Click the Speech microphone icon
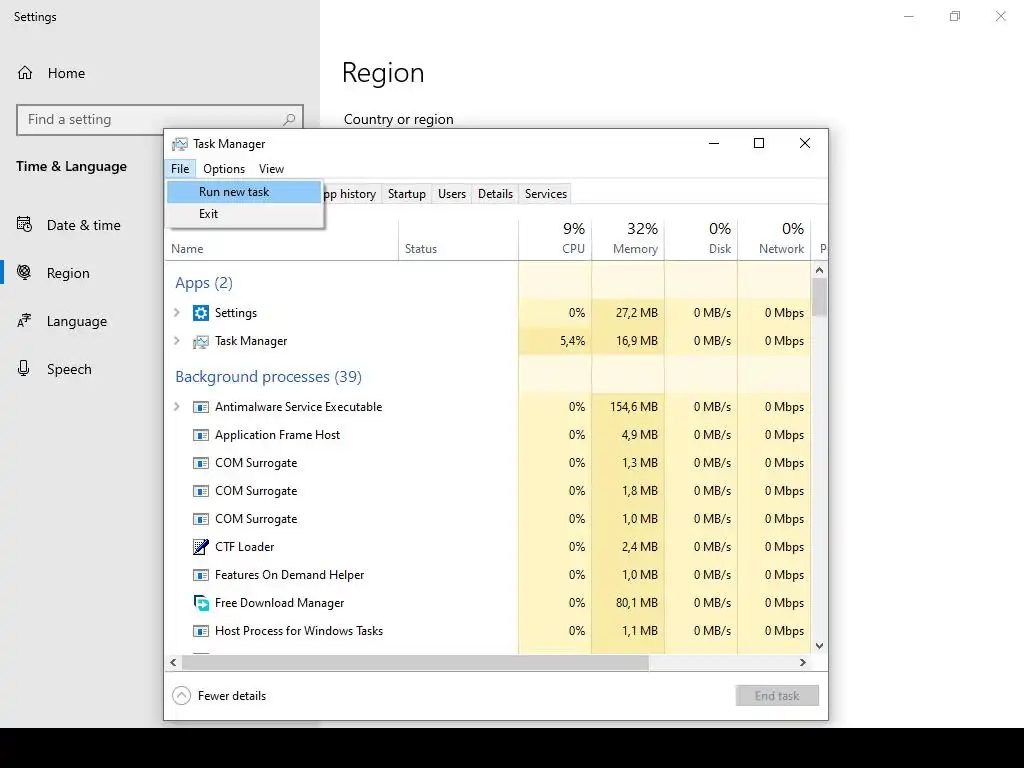This screenshot has height=768, width=1024. point(24,368)
